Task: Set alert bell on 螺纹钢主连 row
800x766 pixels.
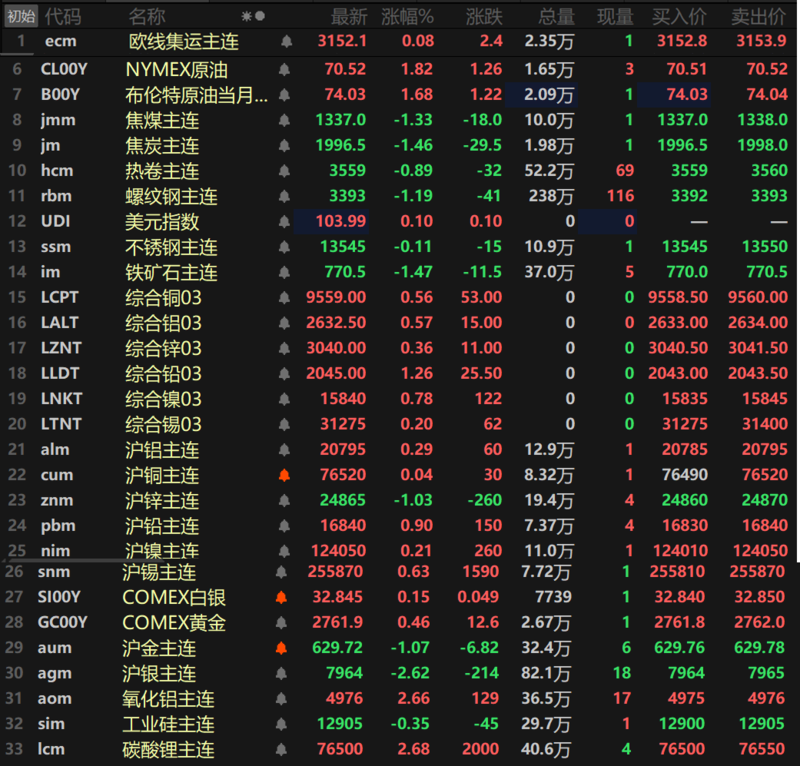Action: click(x=284, y=196)
